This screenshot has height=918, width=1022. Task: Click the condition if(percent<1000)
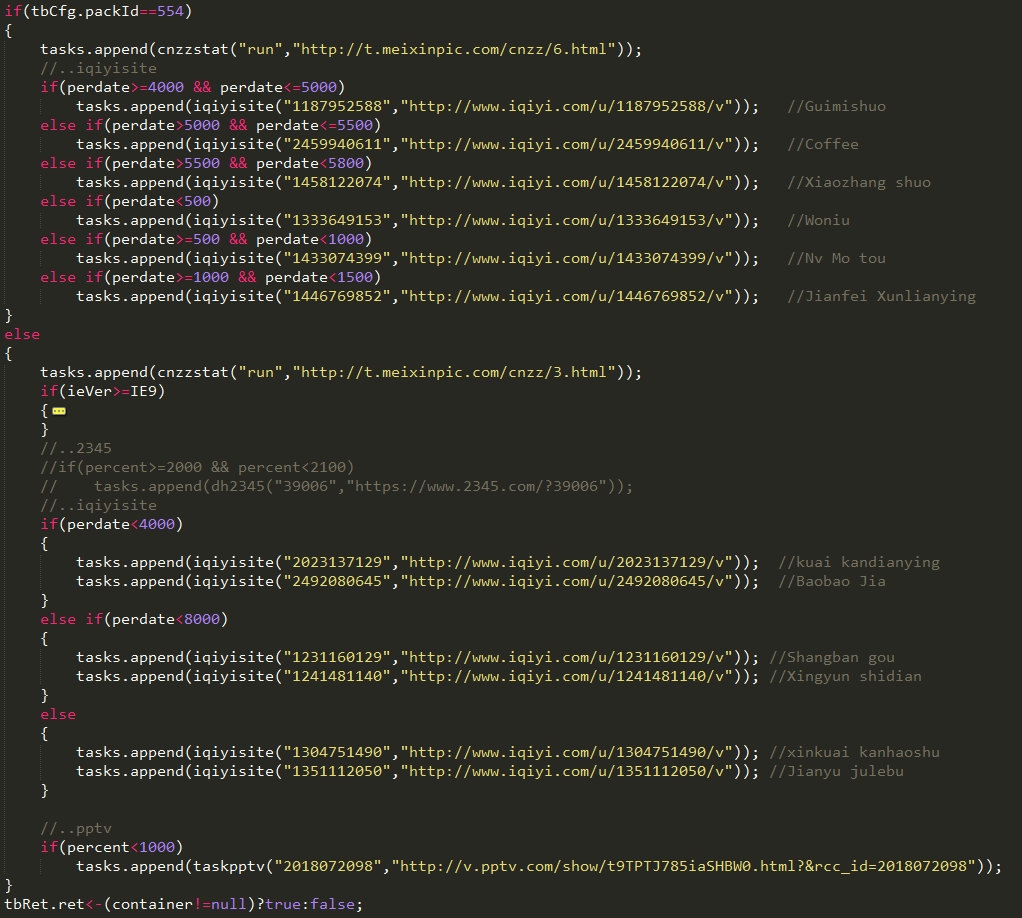(111, 847)
